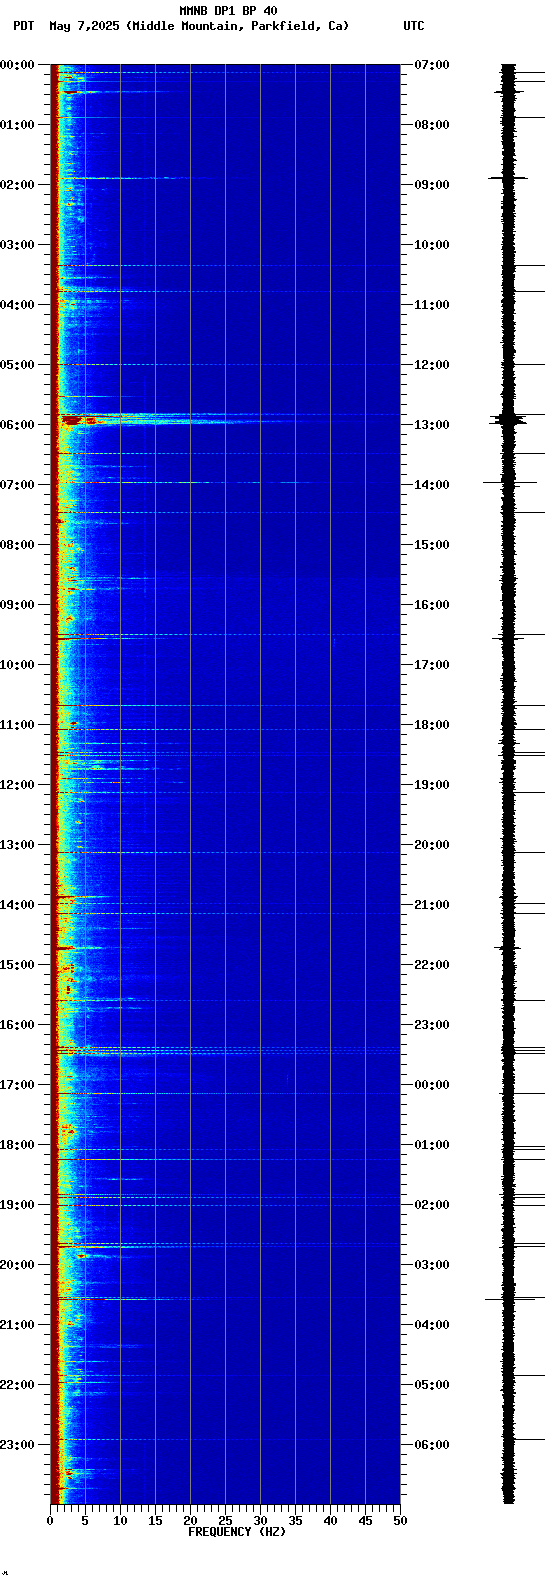The height and width of the screenshot is (1584, 552).
Task: Click the frequency axis value "40"
Action: point(330,1521)
